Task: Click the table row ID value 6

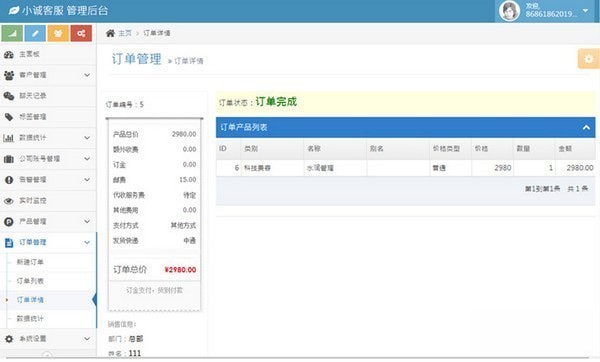Action: [236, 168]
